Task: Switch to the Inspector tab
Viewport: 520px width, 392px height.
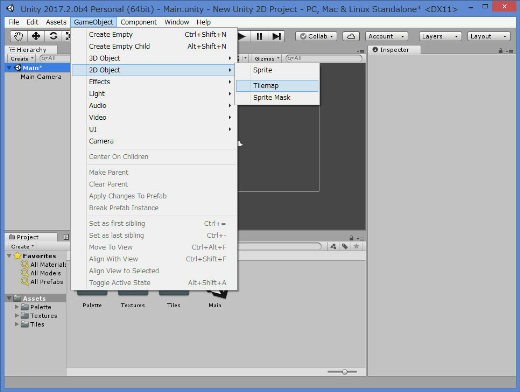Action: pyautogui.click(x=395, y=50)
